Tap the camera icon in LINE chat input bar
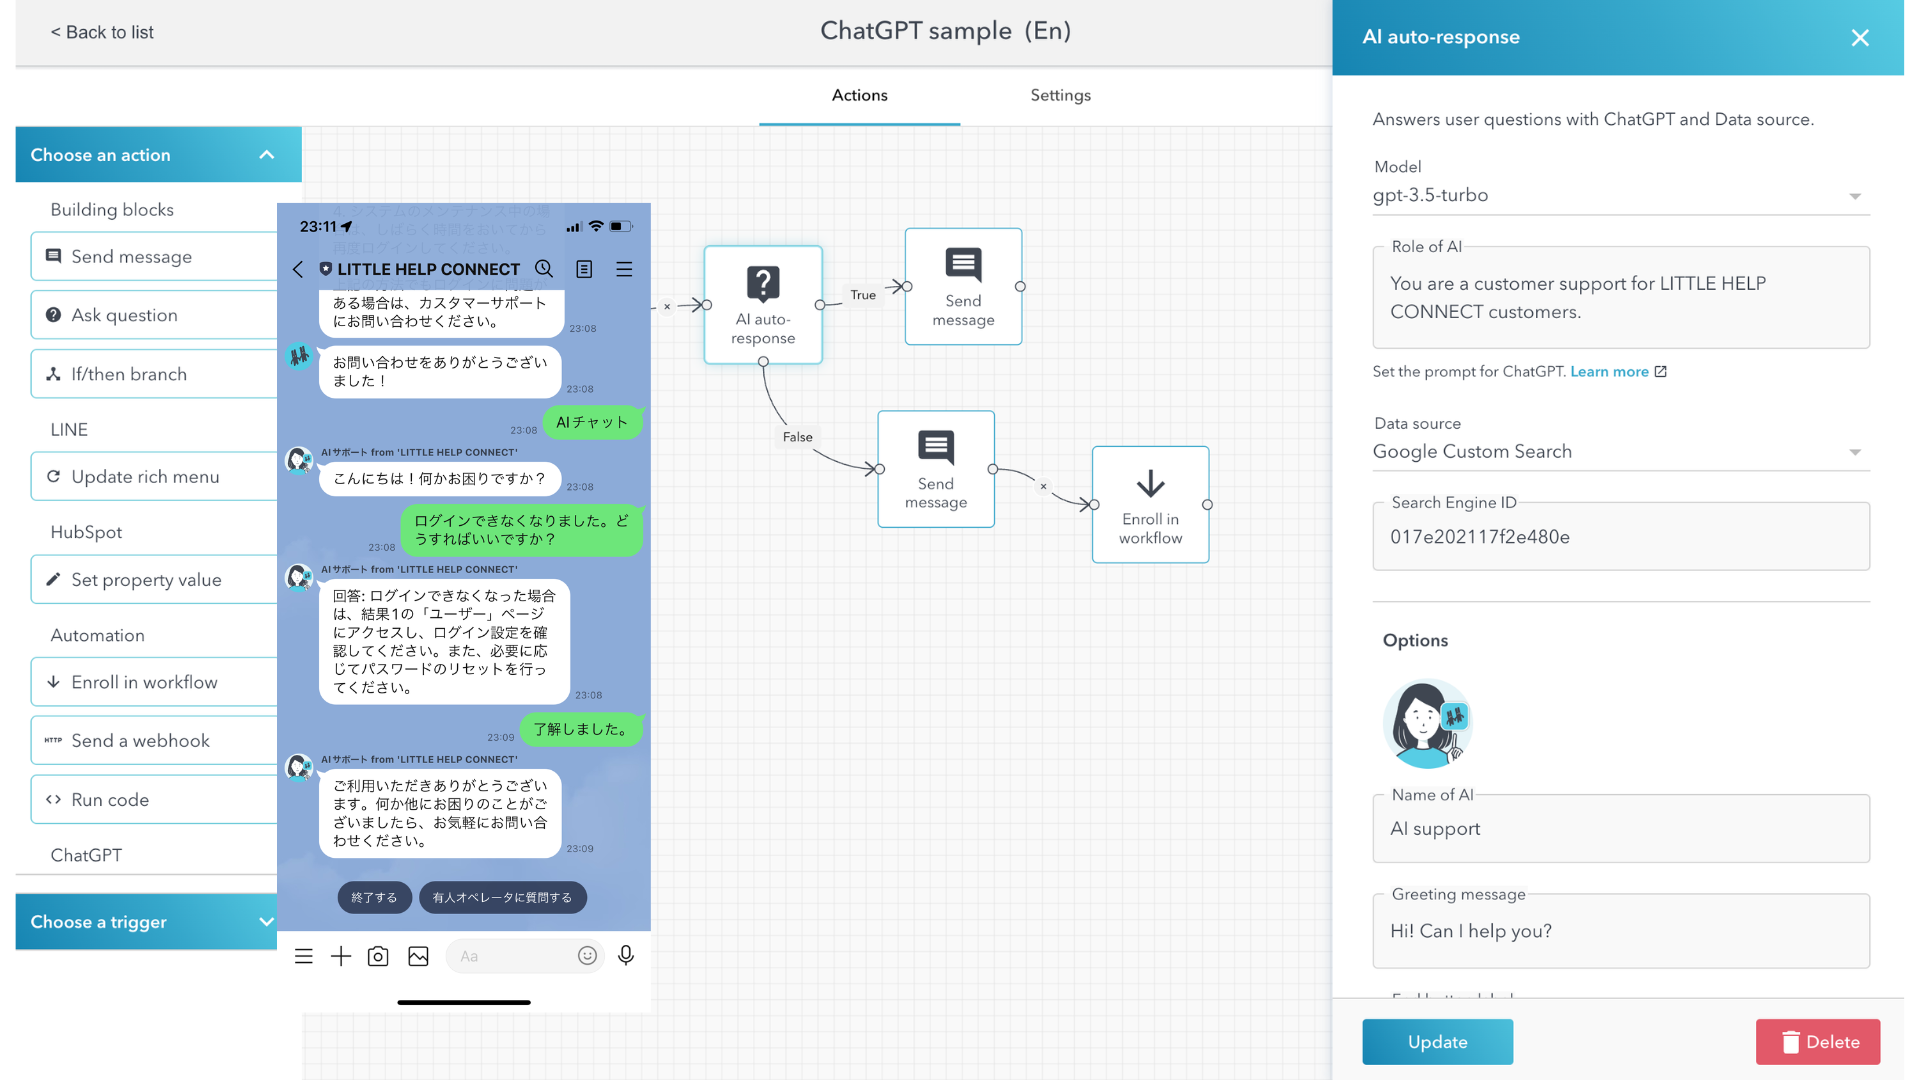The width and height of the screenshot is (1920, 1080). 378,956
